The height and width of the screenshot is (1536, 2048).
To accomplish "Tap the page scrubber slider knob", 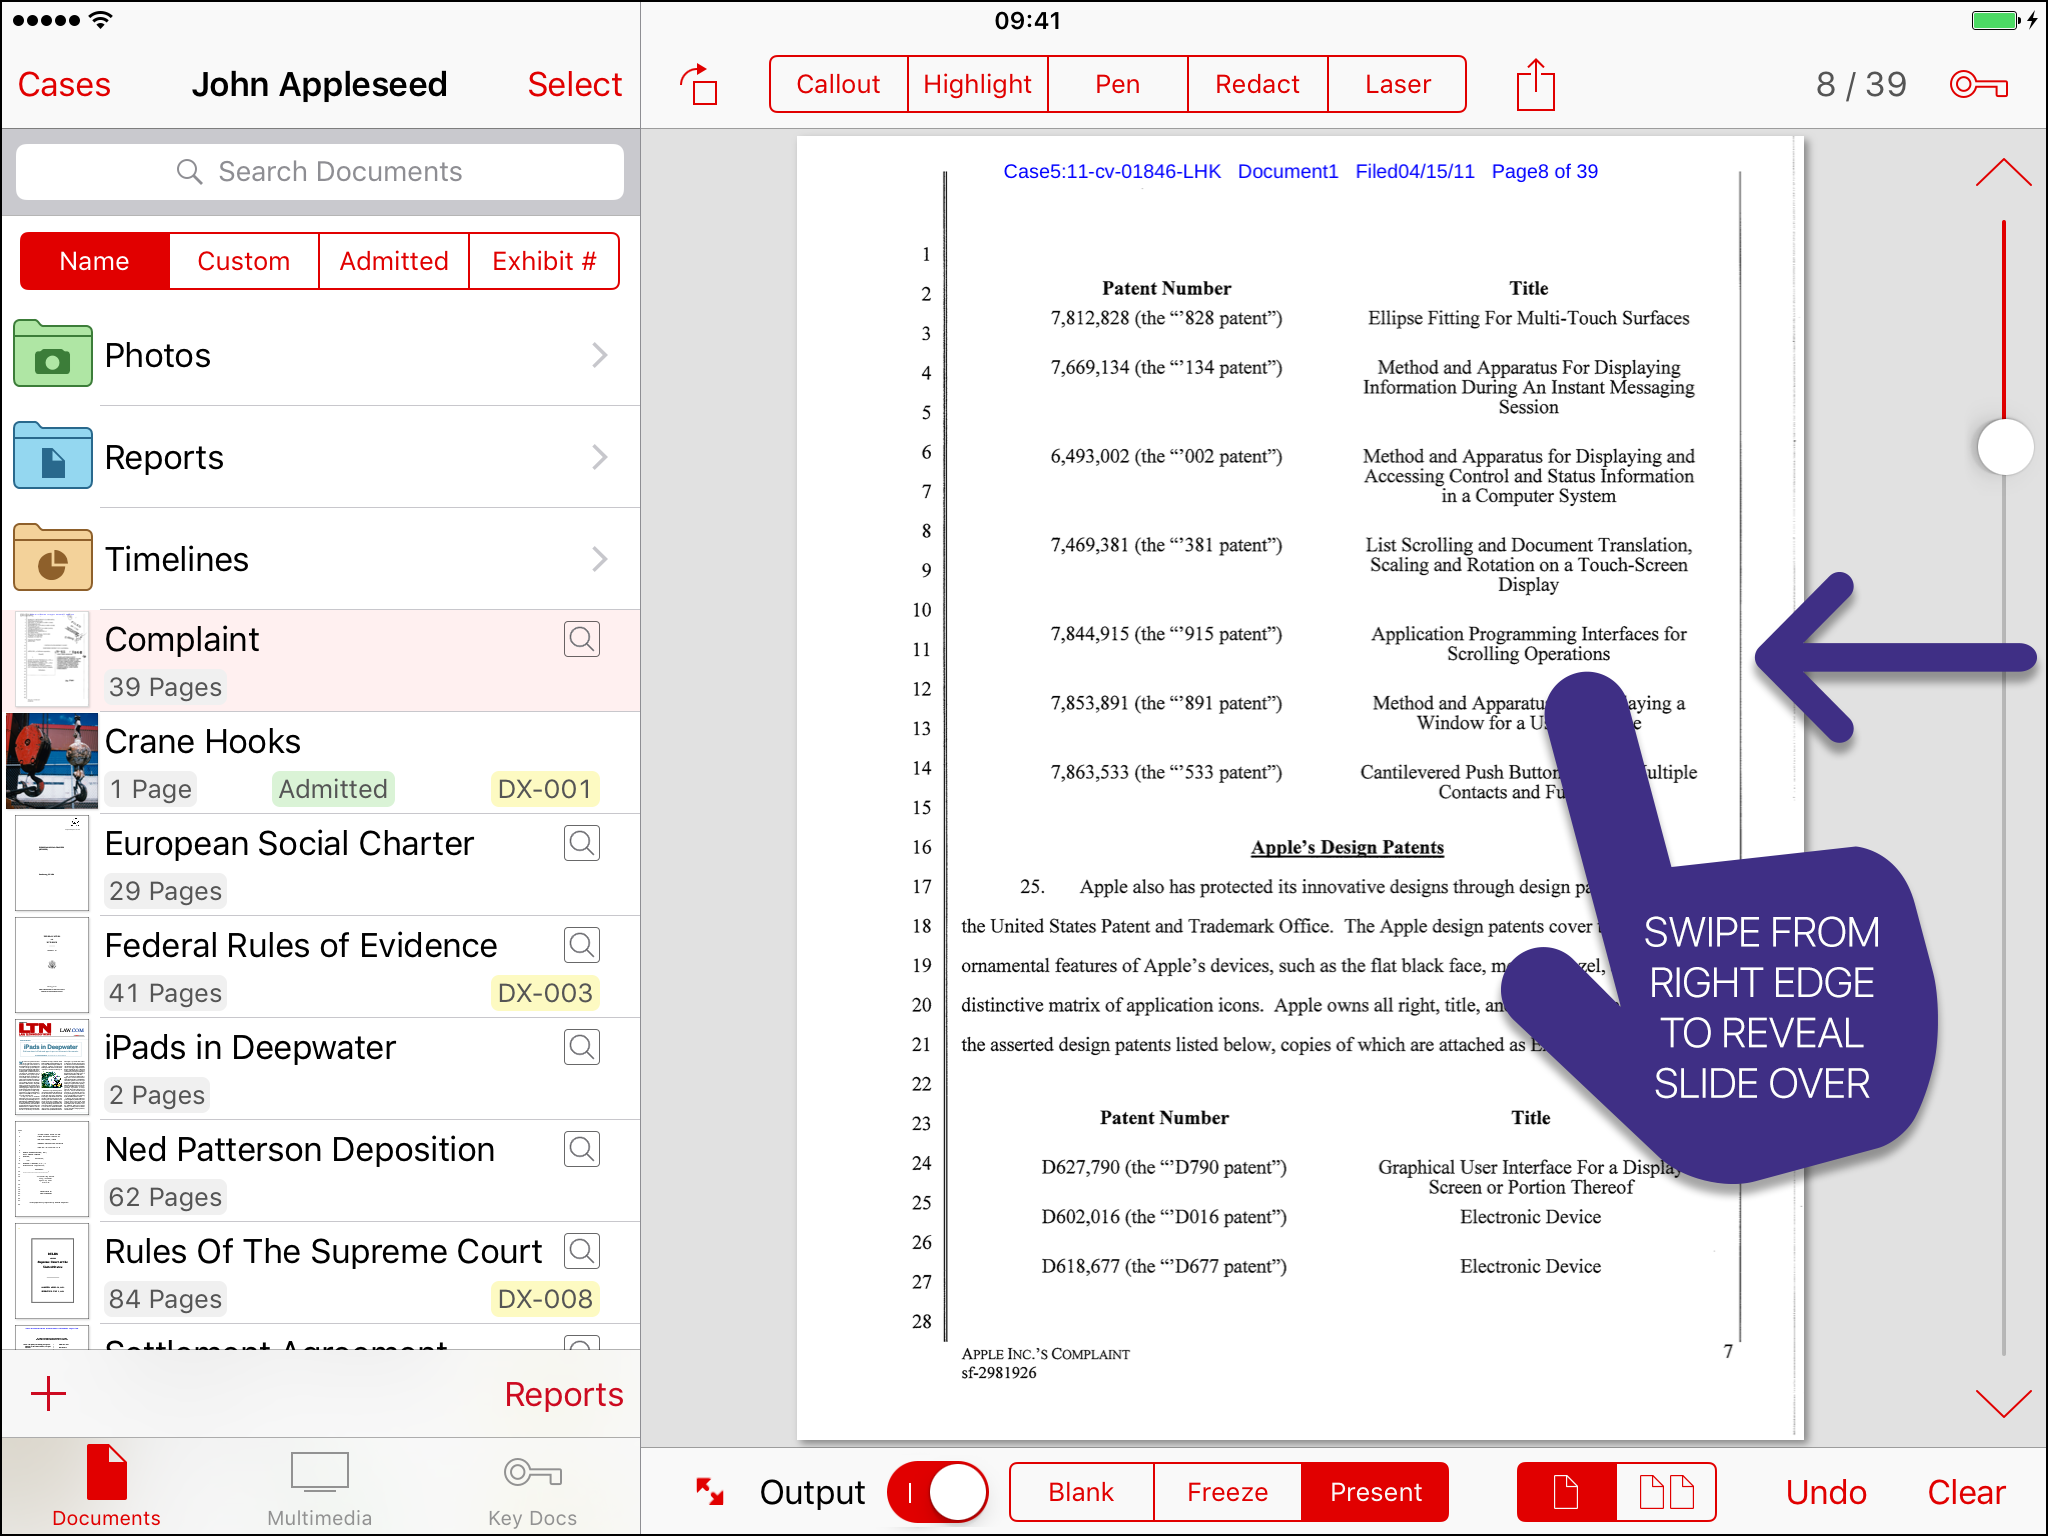I will [x=2005, y=447].
